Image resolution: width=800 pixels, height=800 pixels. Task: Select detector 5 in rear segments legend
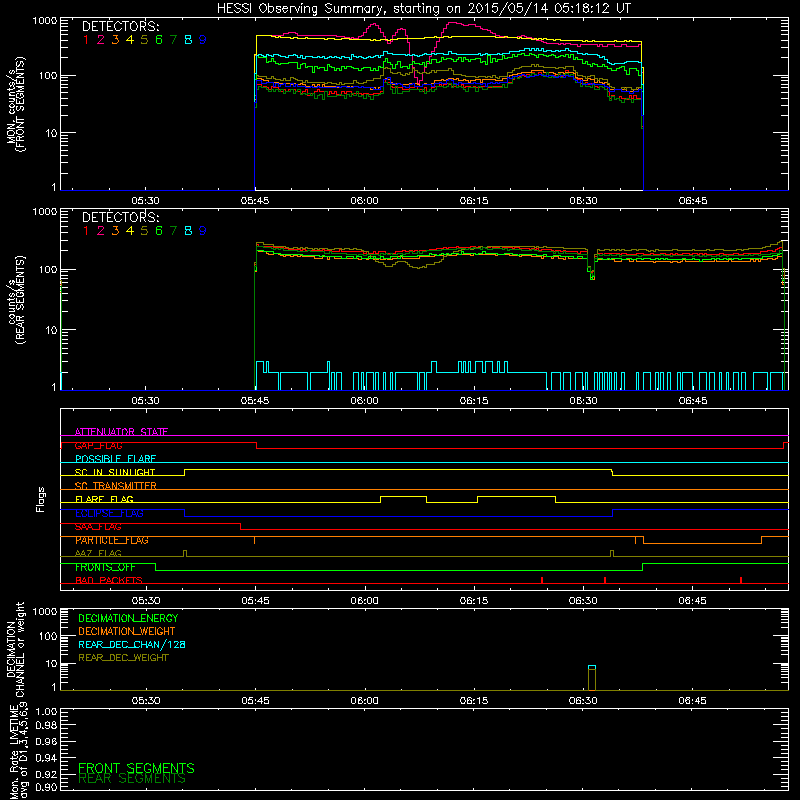click(x=144, y=231)
